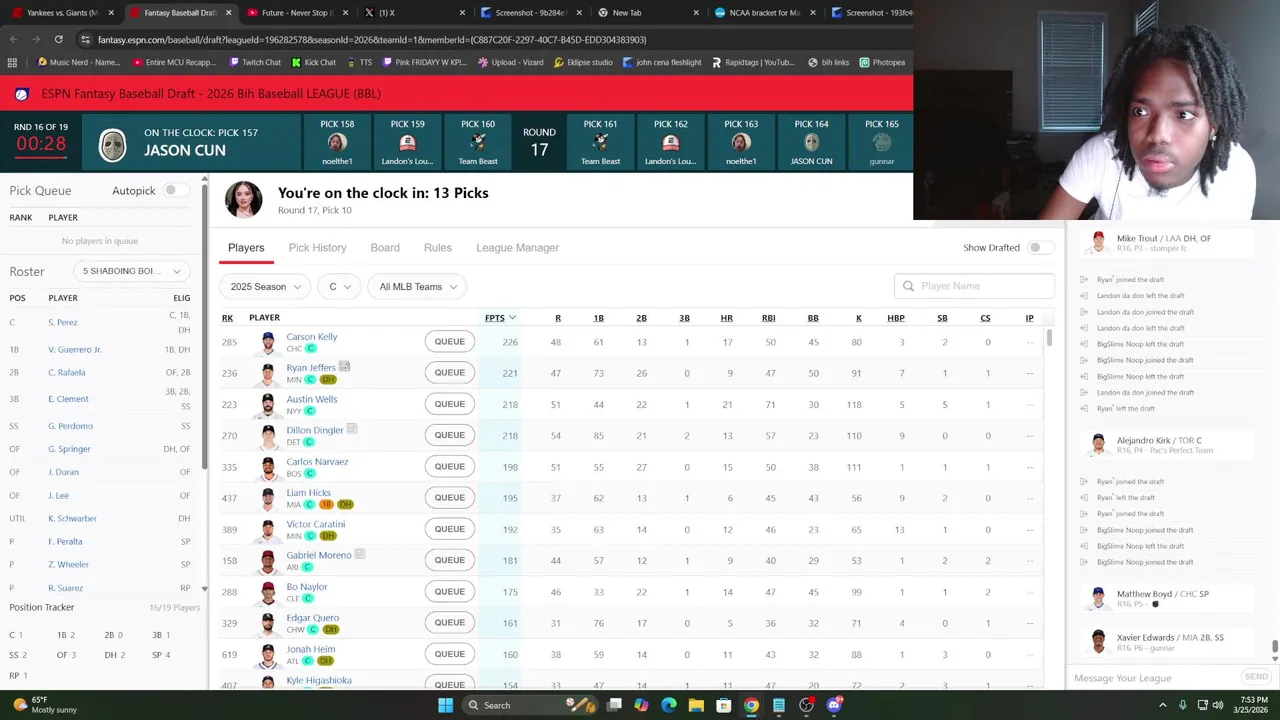The width and height of the screenshot is (1280, 720).
Task: Click the Pick 164 JASON CUN avatar
Action: [x=811, y=143]
